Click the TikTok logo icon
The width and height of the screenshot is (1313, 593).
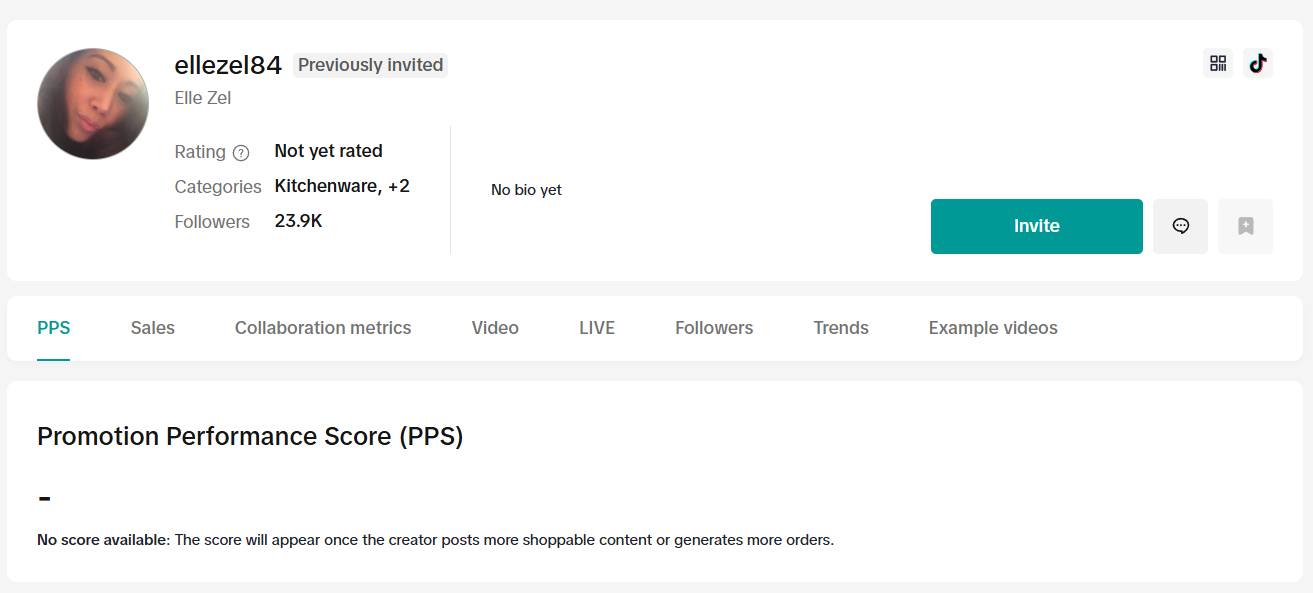point(1258,64)
